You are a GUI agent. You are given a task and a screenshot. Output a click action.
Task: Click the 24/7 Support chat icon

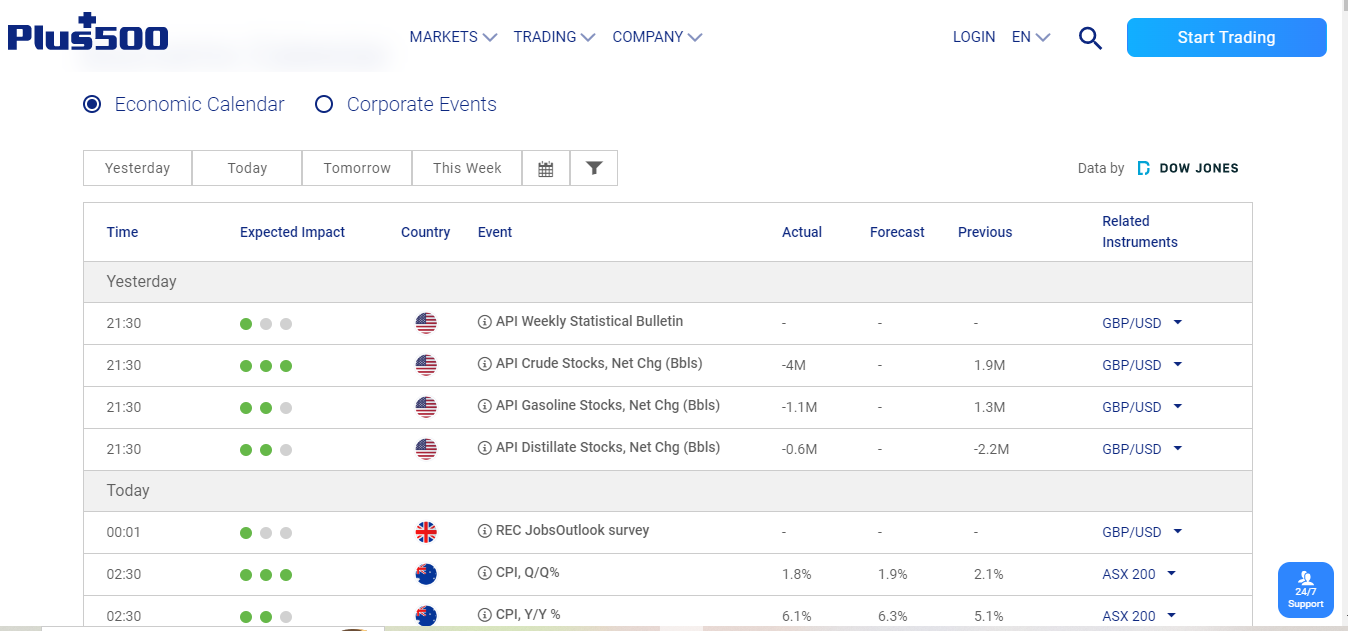click(x=1306, y=590)
